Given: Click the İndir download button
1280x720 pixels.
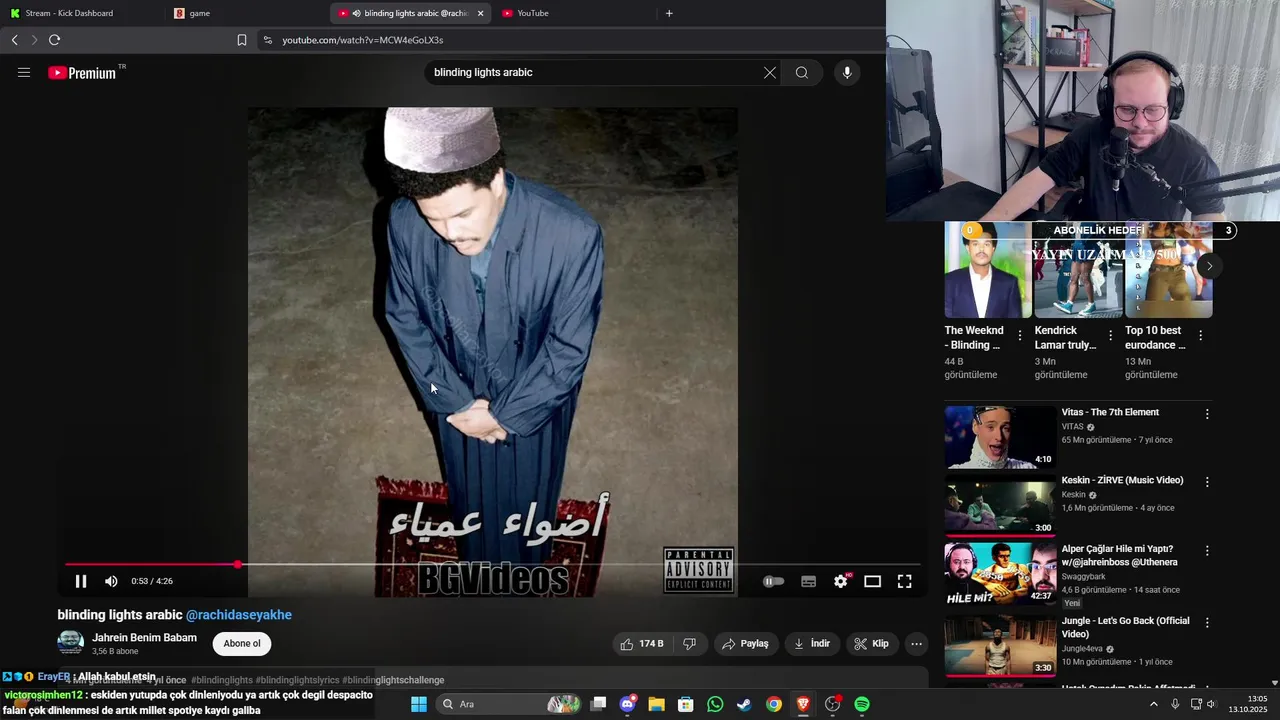Looking at the screenshot, I should pos(812,644).
